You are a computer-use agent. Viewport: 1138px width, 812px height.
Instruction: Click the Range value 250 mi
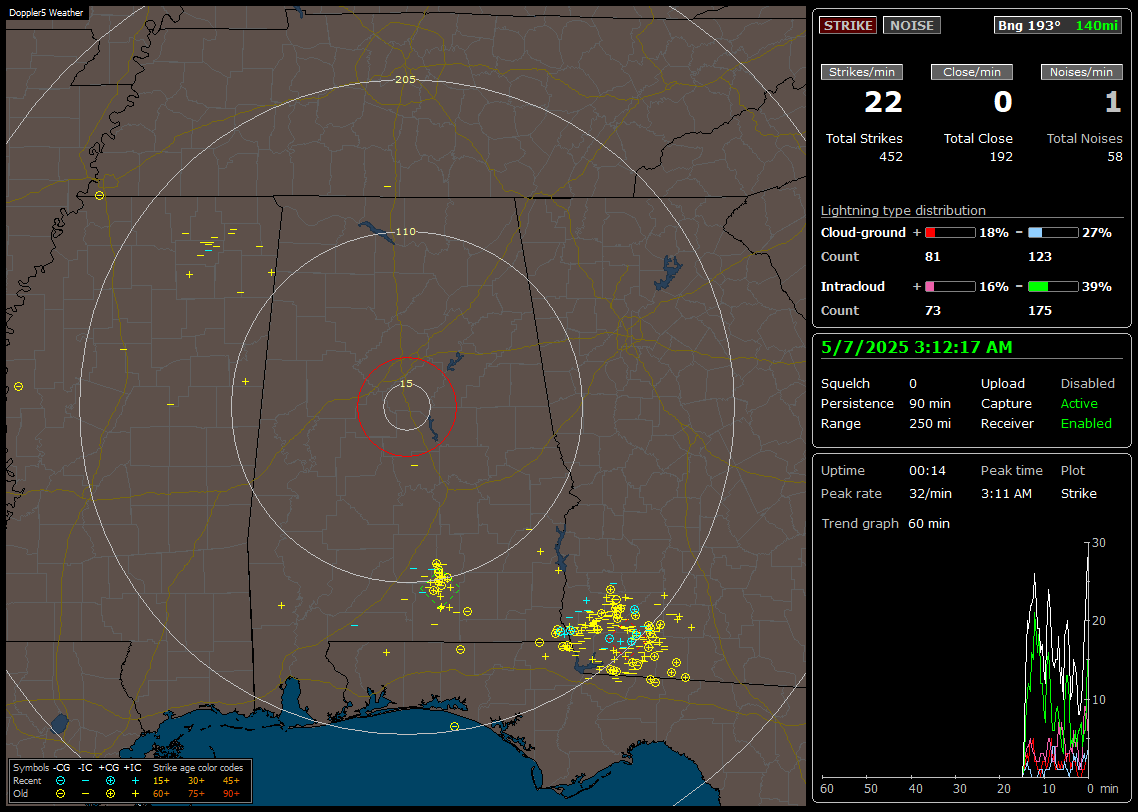click(x=930, y=424)
